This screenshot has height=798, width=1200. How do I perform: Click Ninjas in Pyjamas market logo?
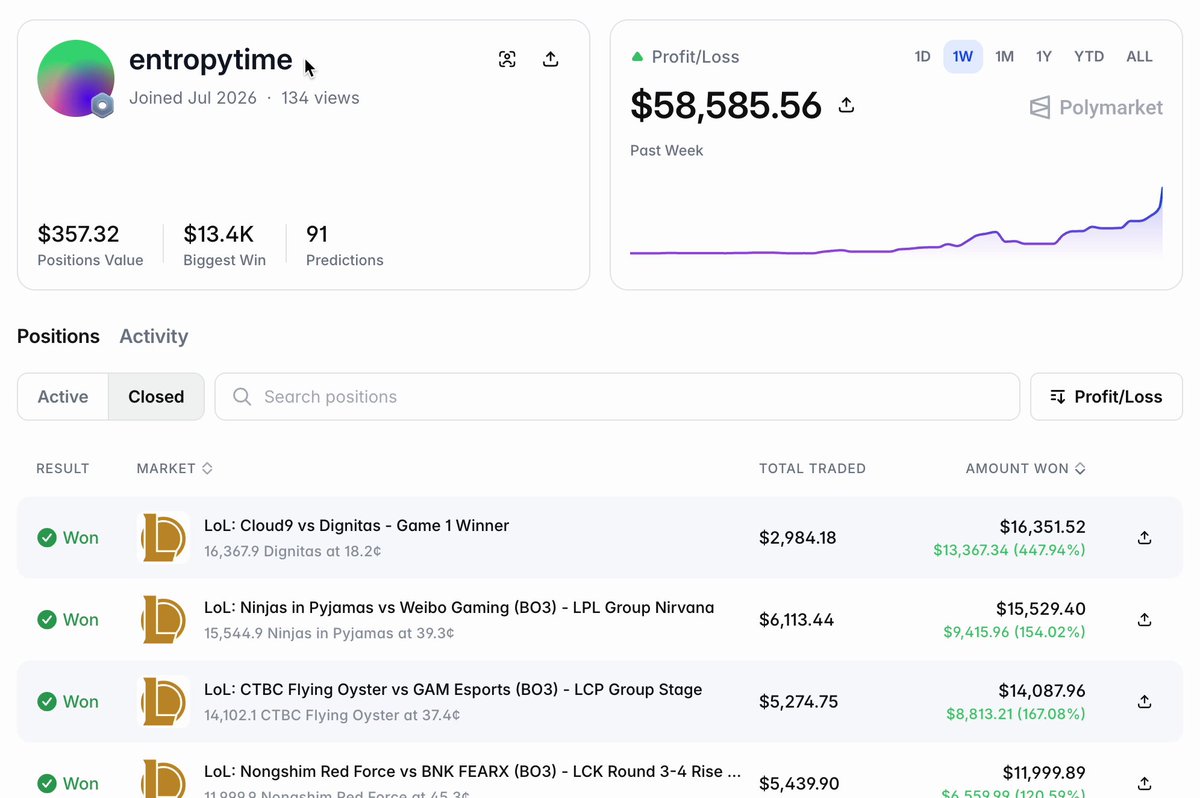163,620
